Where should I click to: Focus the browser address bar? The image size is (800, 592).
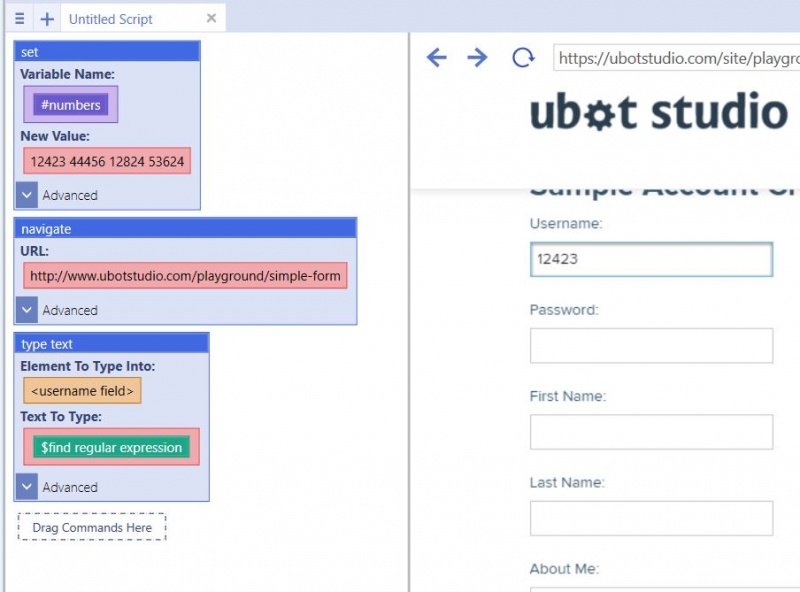pyautogui.click(x=677, y=58)
